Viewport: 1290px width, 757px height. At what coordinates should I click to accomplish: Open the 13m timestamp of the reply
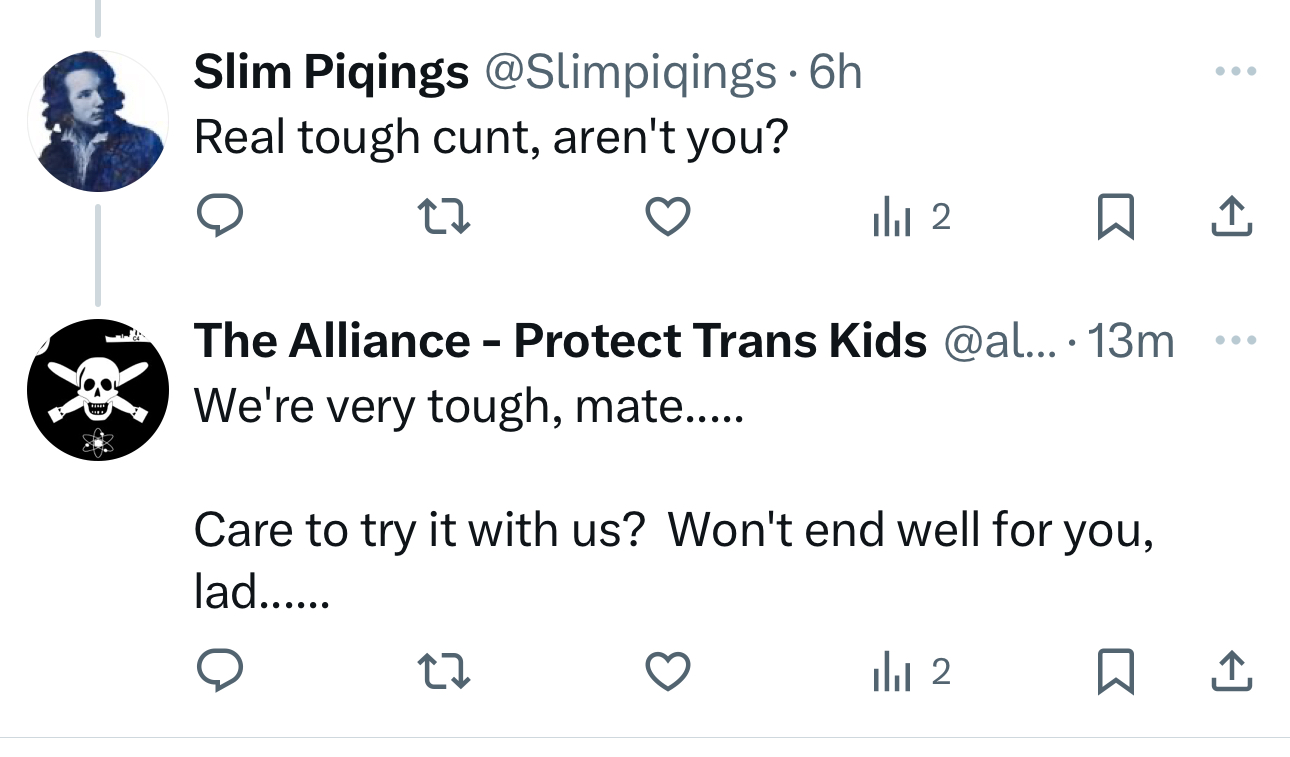(x=1130, y=342)
